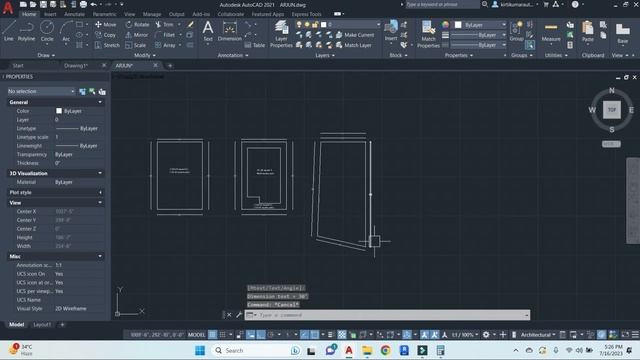
Task: Switch to Drawing1 file tab
Action: point(76,65)
